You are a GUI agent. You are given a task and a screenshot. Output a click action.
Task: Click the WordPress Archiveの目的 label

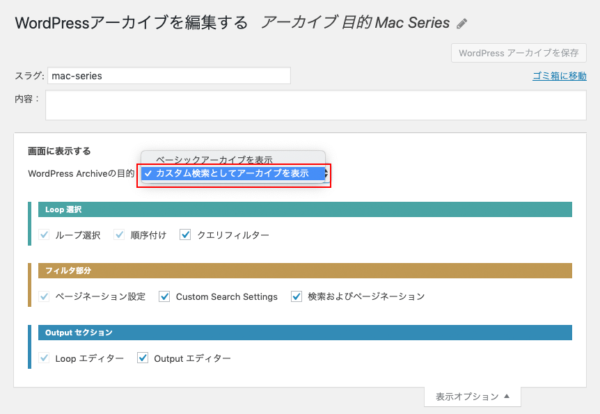click(x=81, y=174)
